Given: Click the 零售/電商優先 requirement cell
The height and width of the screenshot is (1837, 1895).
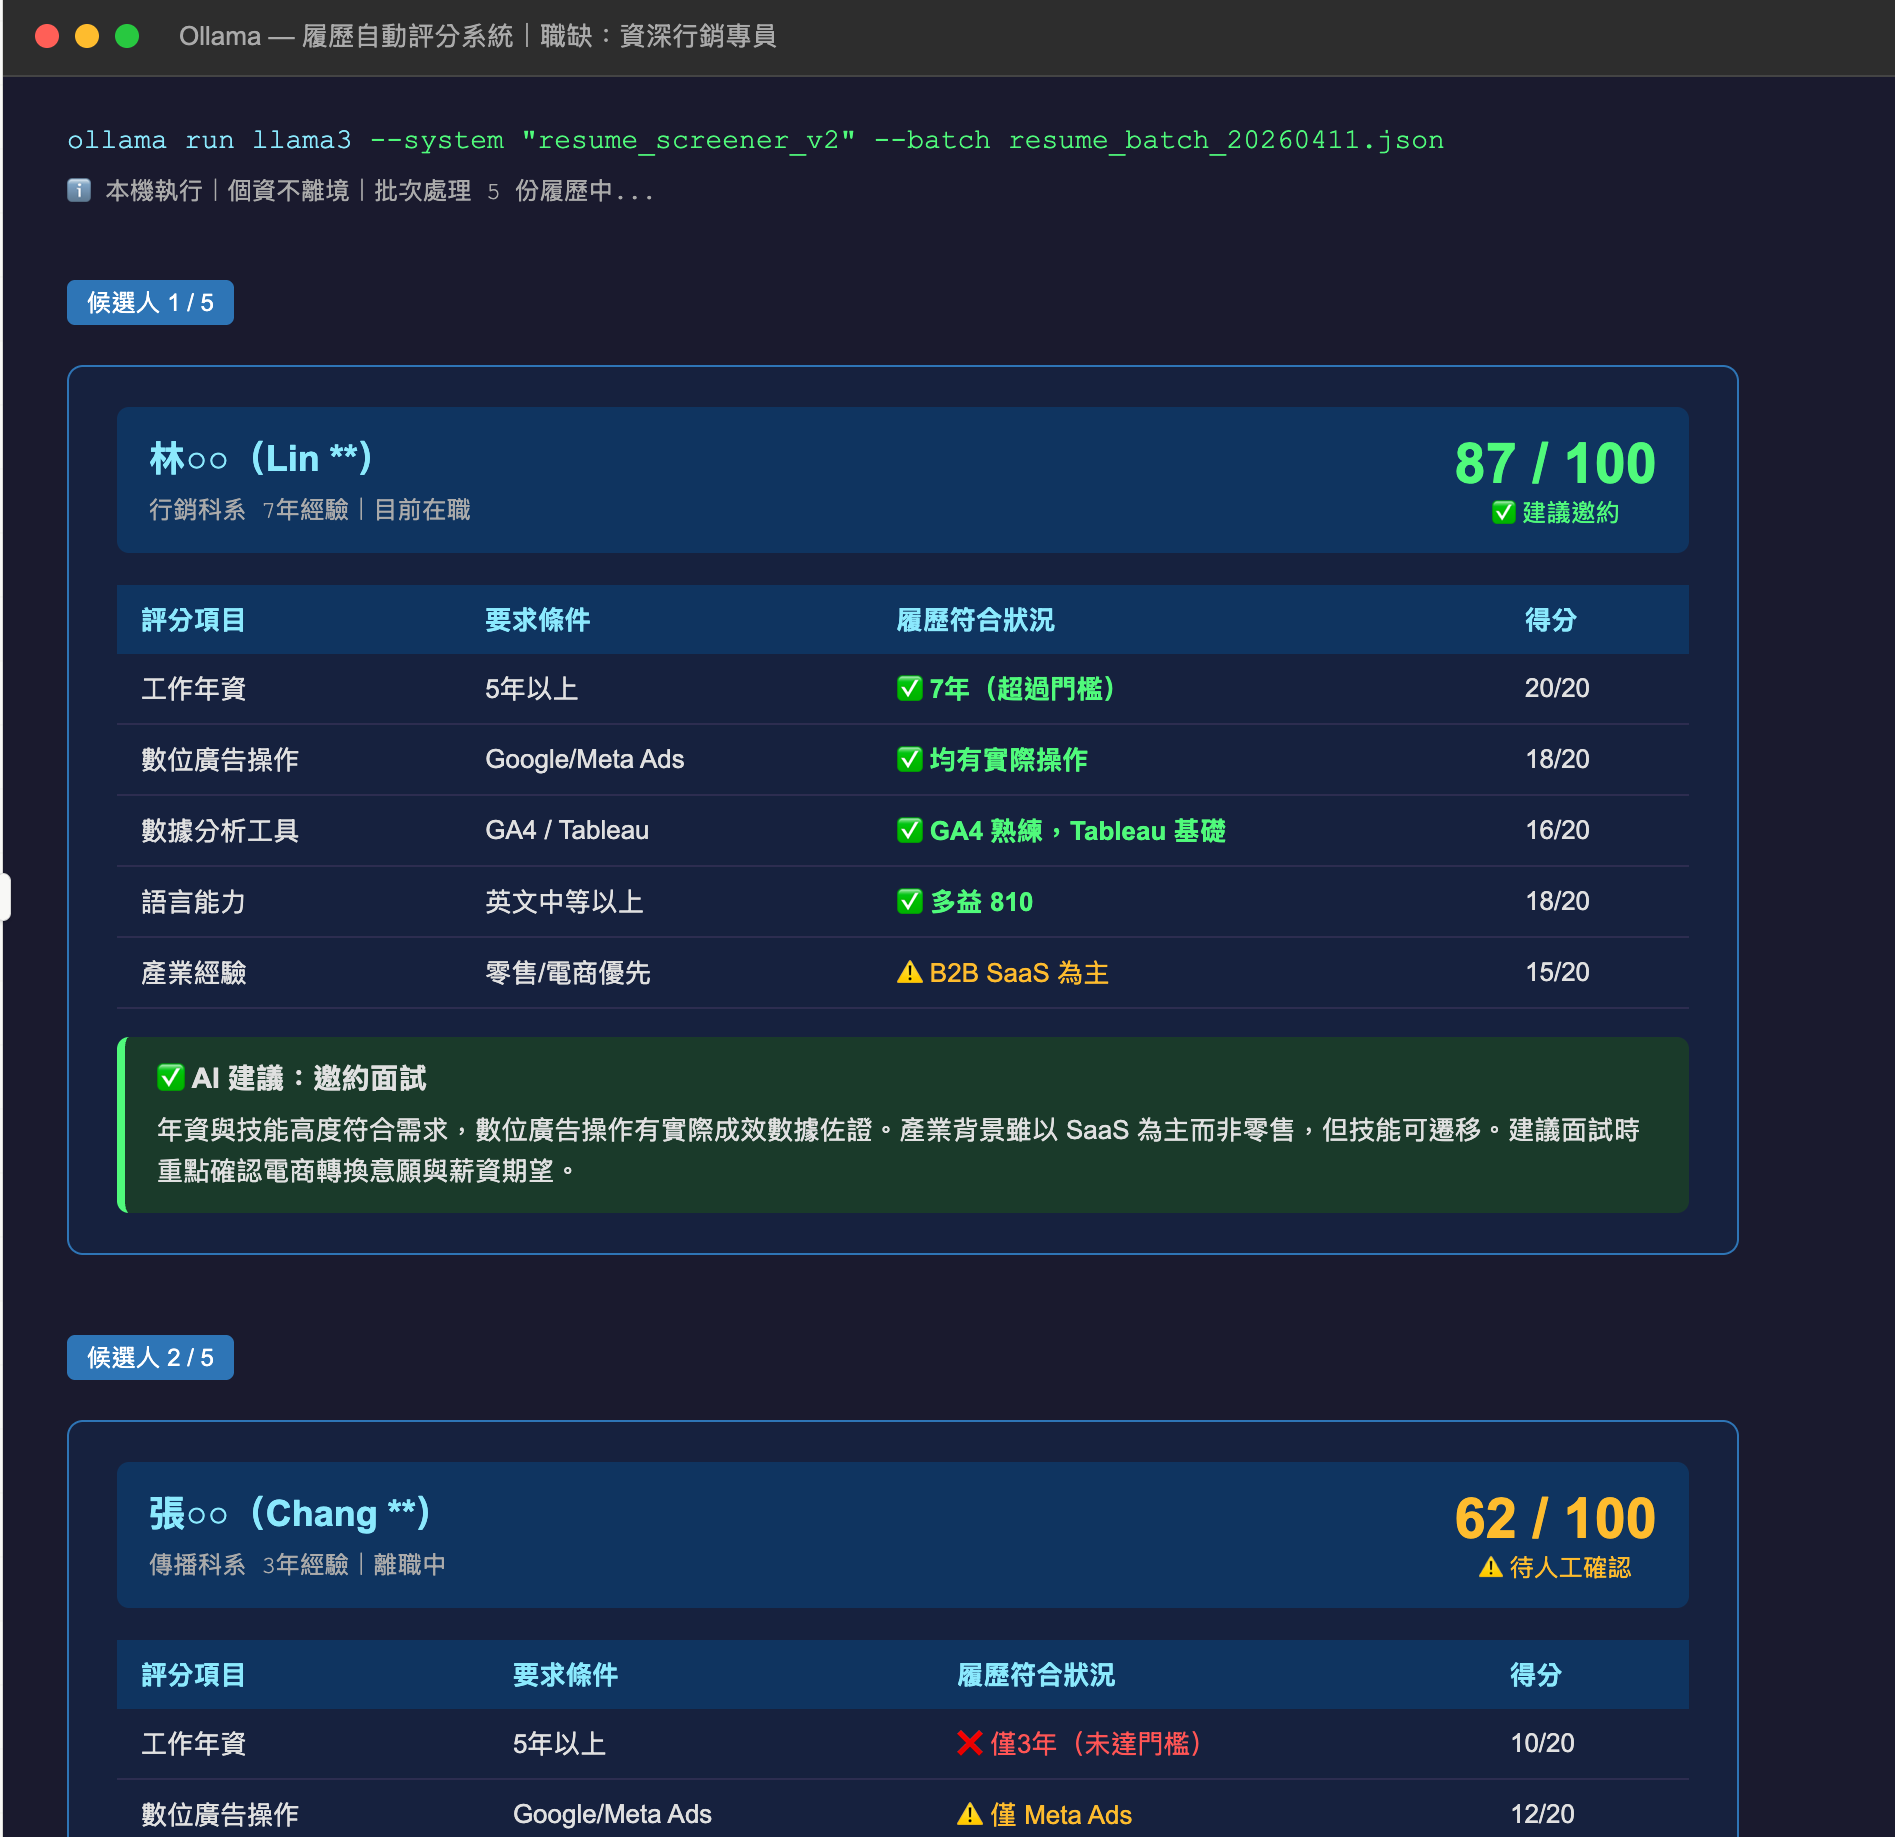Looking at the screenshot, I should point(567,973).
